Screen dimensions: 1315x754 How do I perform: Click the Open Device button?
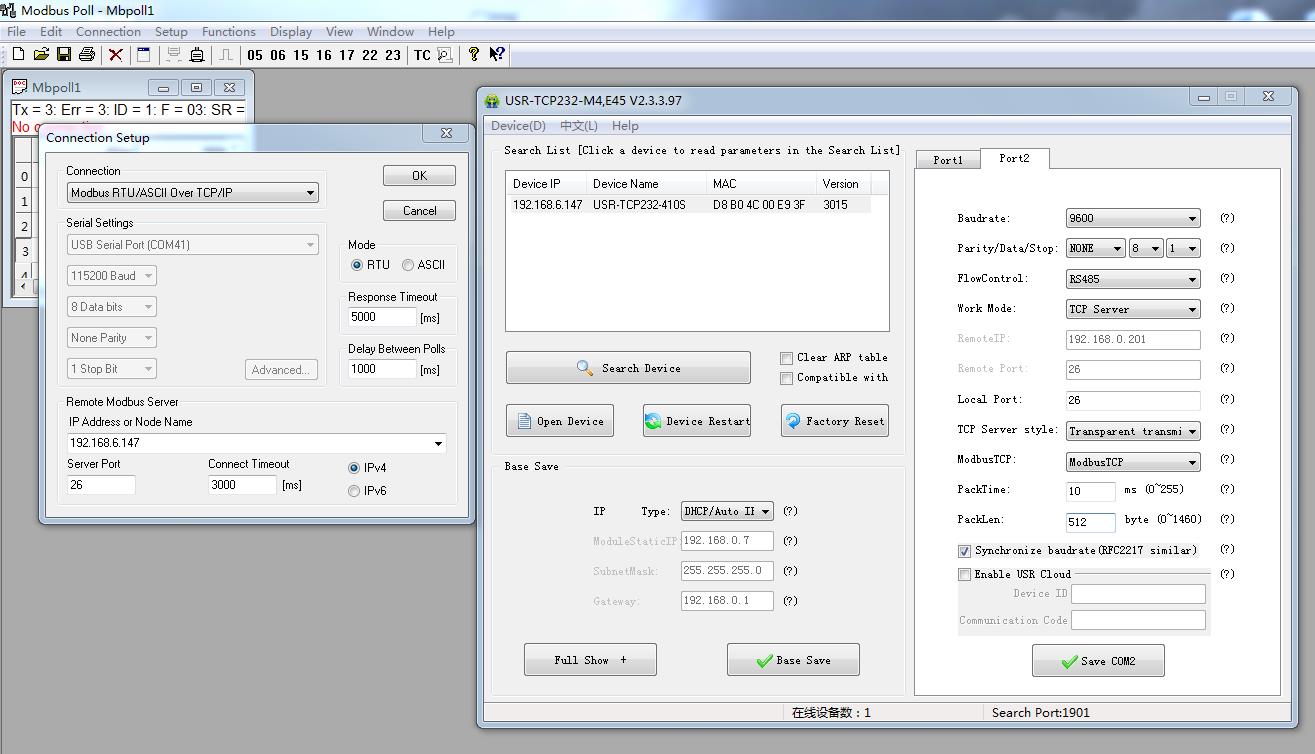click(560, 421)
